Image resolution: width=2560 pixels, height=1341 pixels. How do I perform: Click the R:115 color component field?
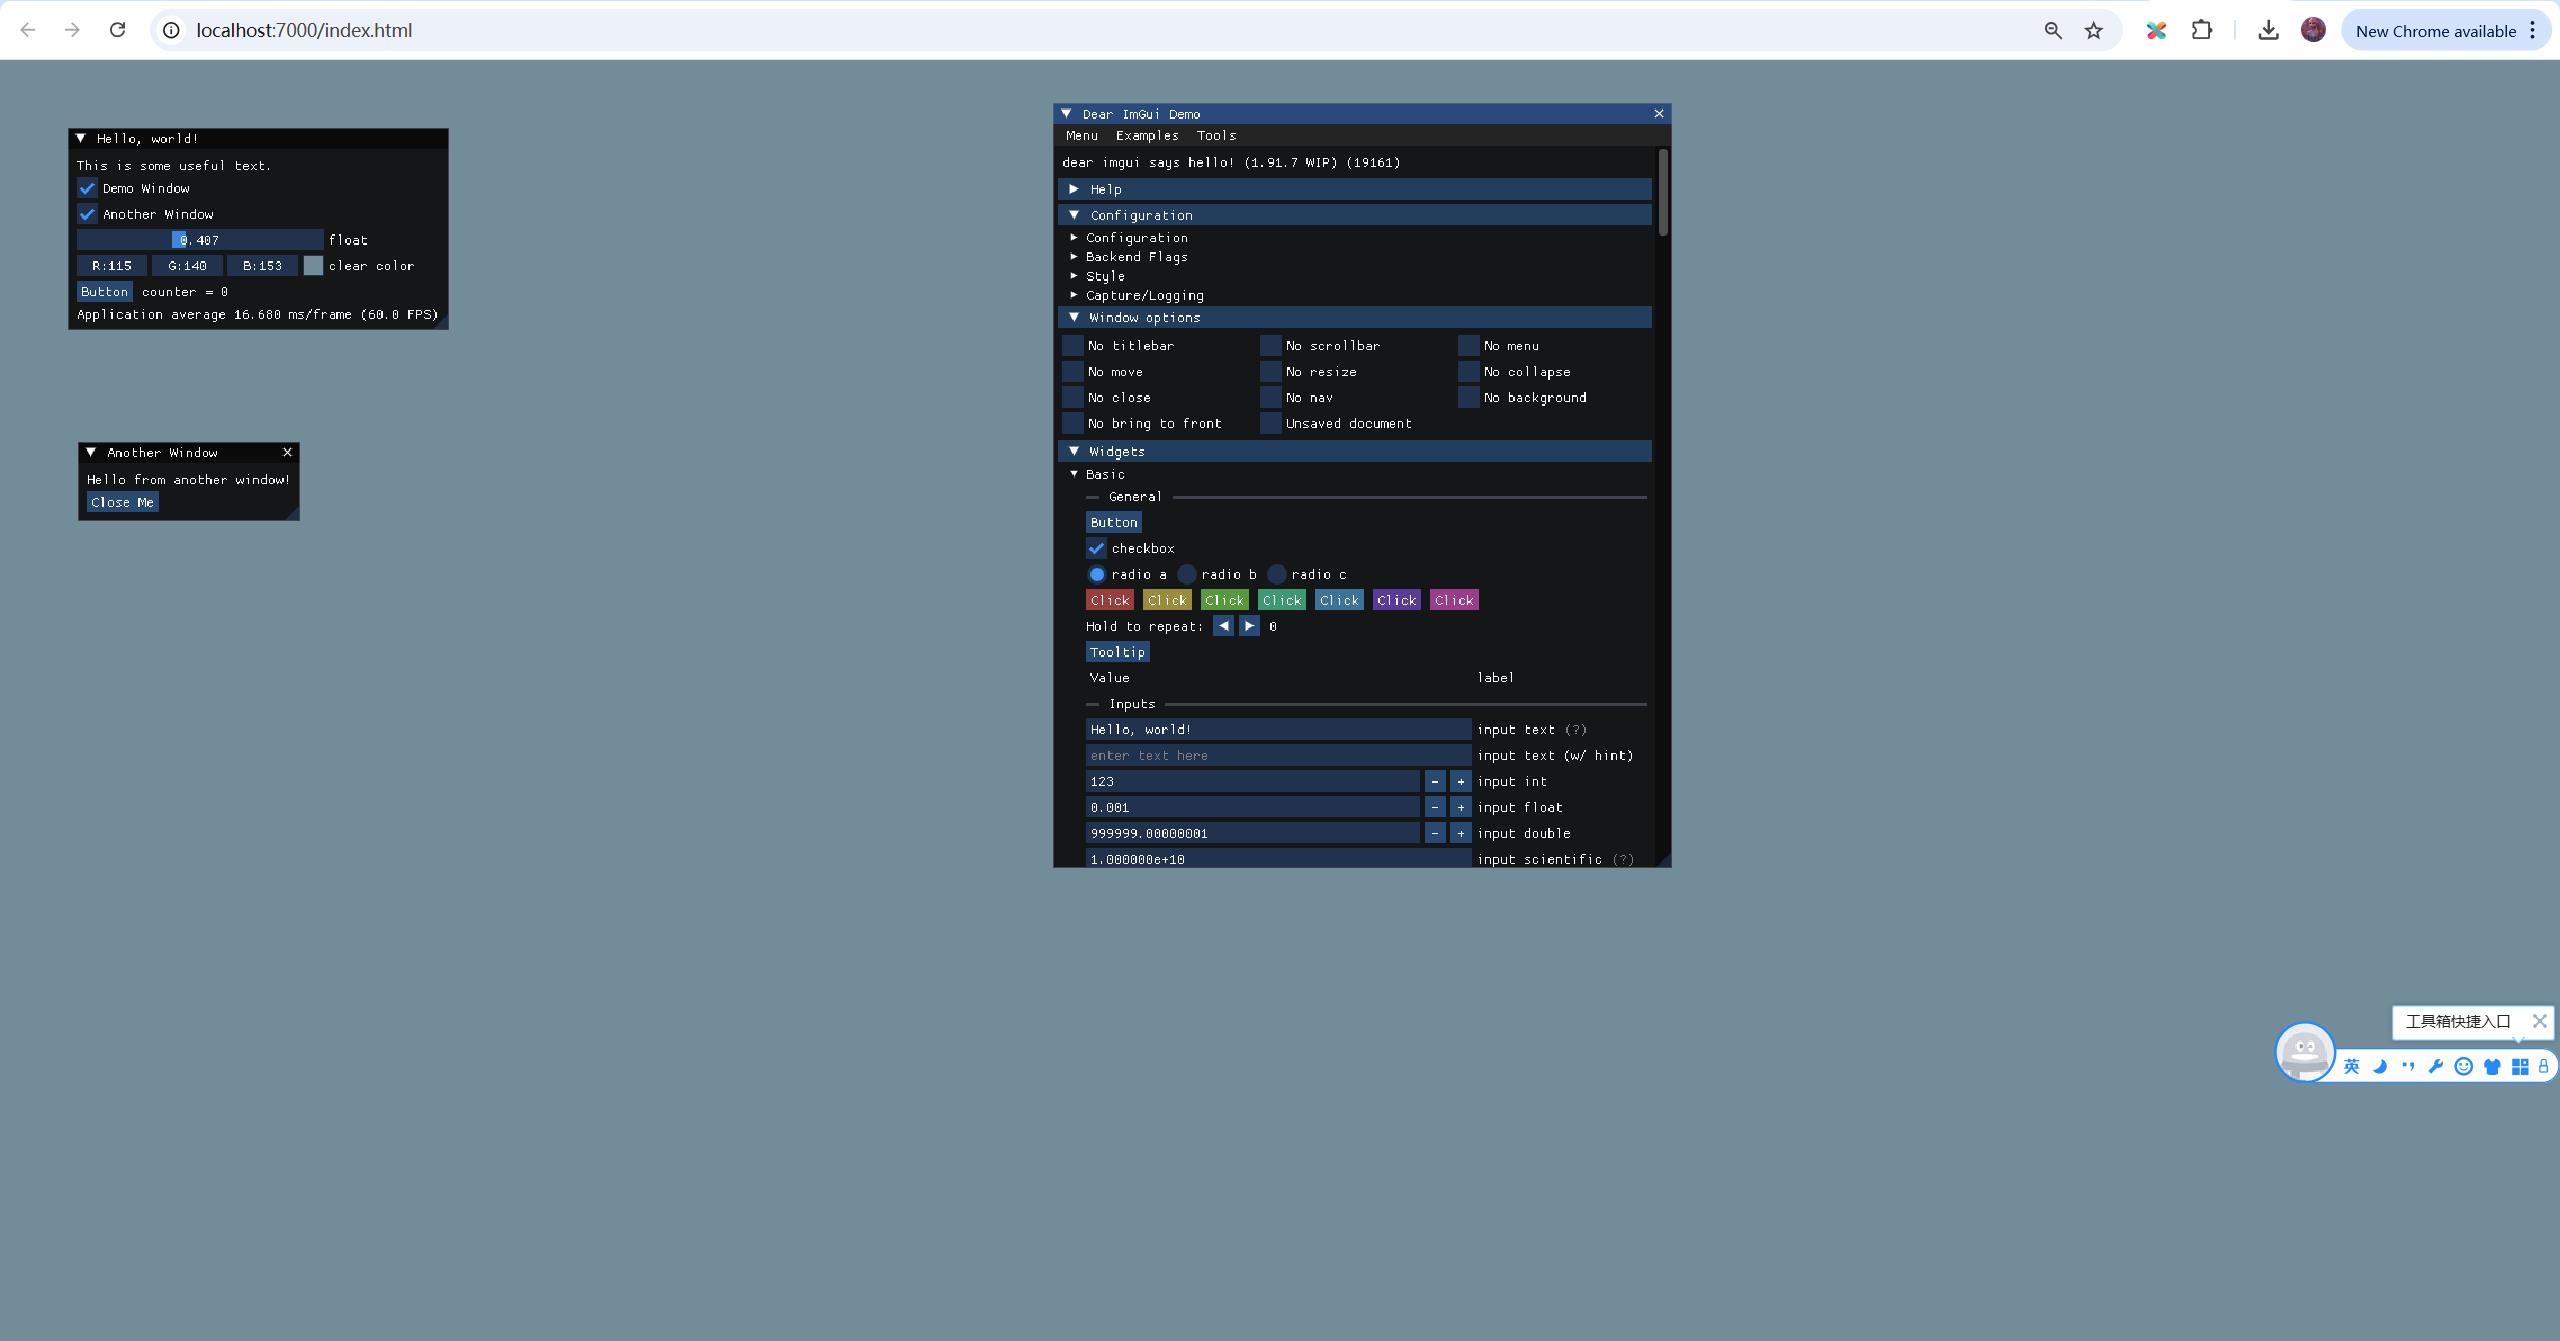click(112, 266)
